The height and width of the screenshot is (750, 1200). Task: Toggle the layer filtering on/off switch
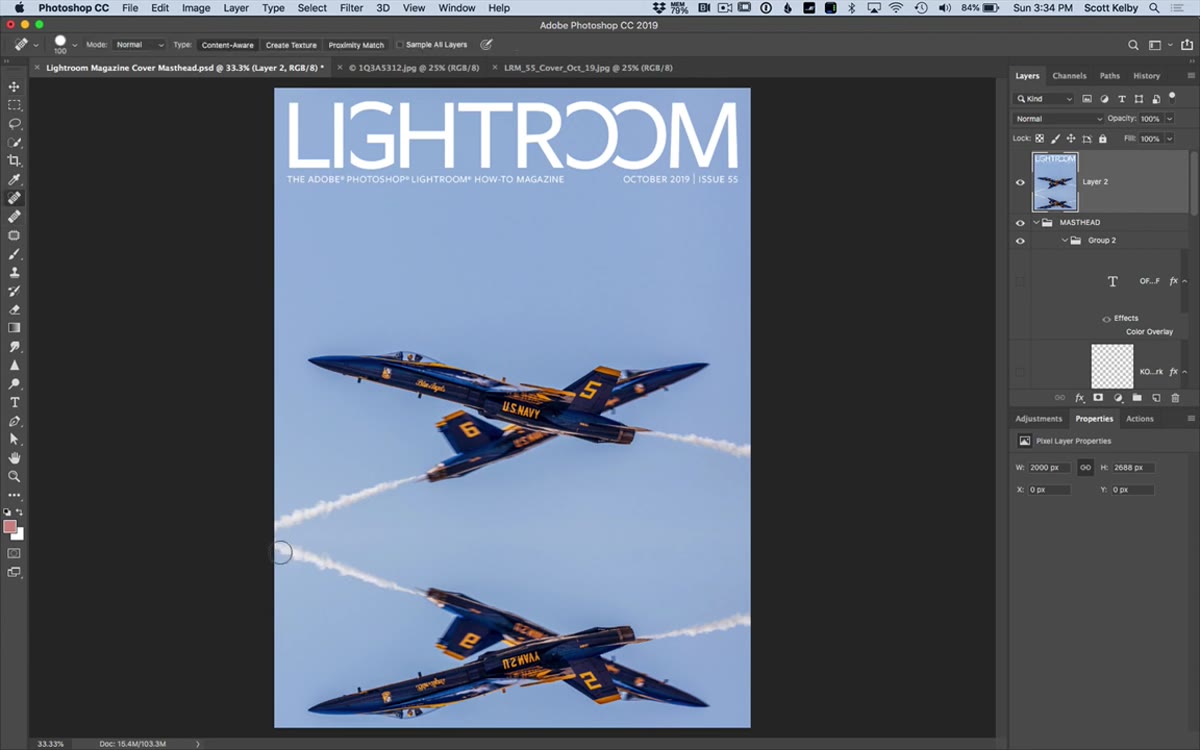click(x=1172, y=97)
